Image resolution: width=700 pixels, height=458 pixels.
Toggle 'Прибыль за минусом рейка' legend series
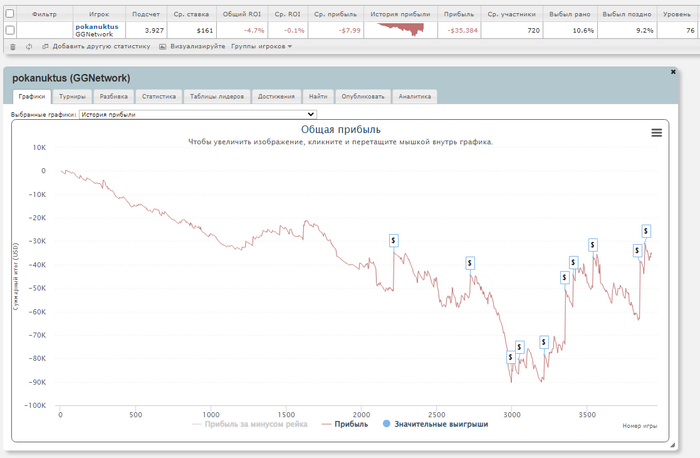(x=250, y=424)
